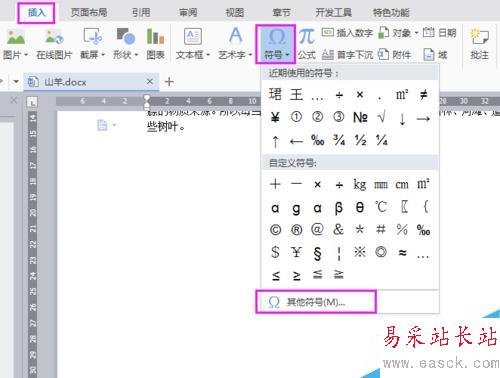Insert the → right arrow symbol
The width and height of the screenshot is (500, 378).
(x=423, y=118)
